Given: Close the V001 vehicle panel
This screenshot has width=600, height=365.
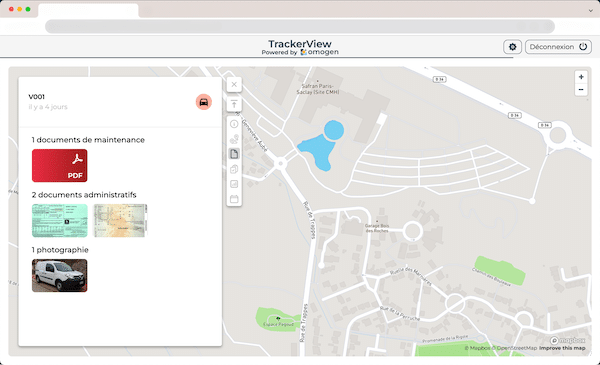Looking at the screenshot, I should pyautogui.click(x=234, y=85).
